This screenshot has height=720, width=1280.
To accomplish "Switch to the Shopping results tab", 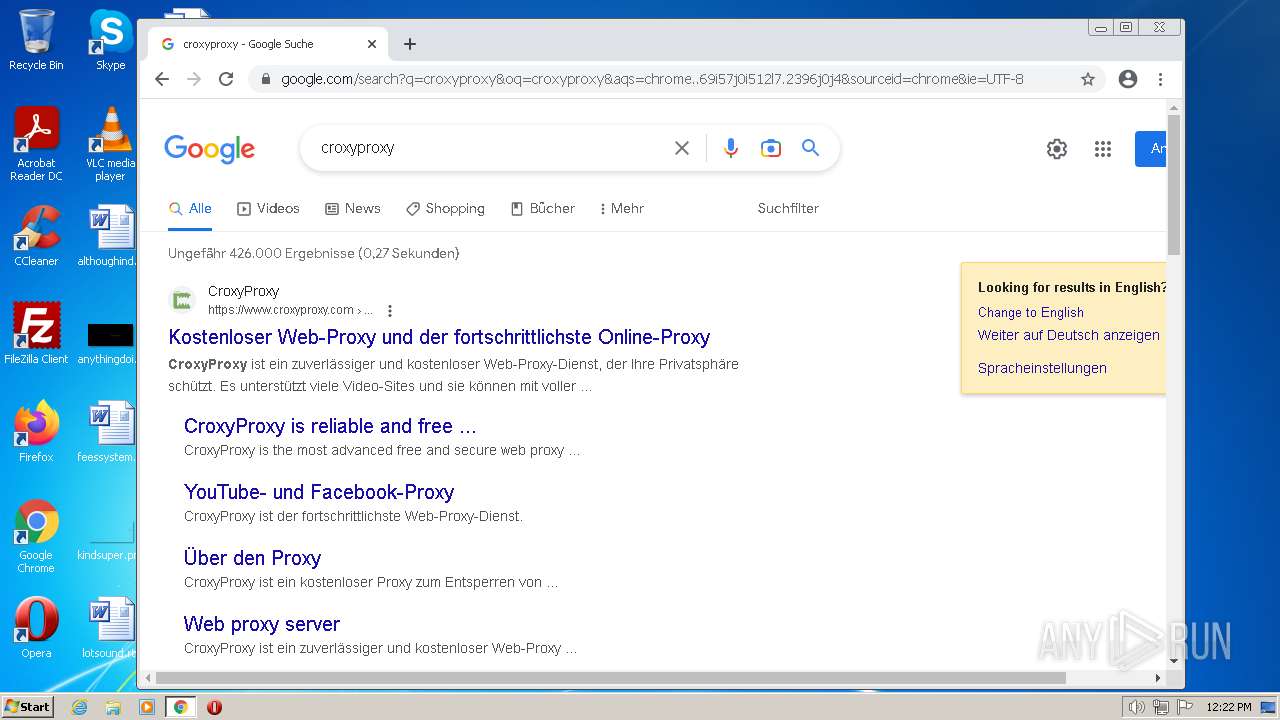I will coord(445,208).
